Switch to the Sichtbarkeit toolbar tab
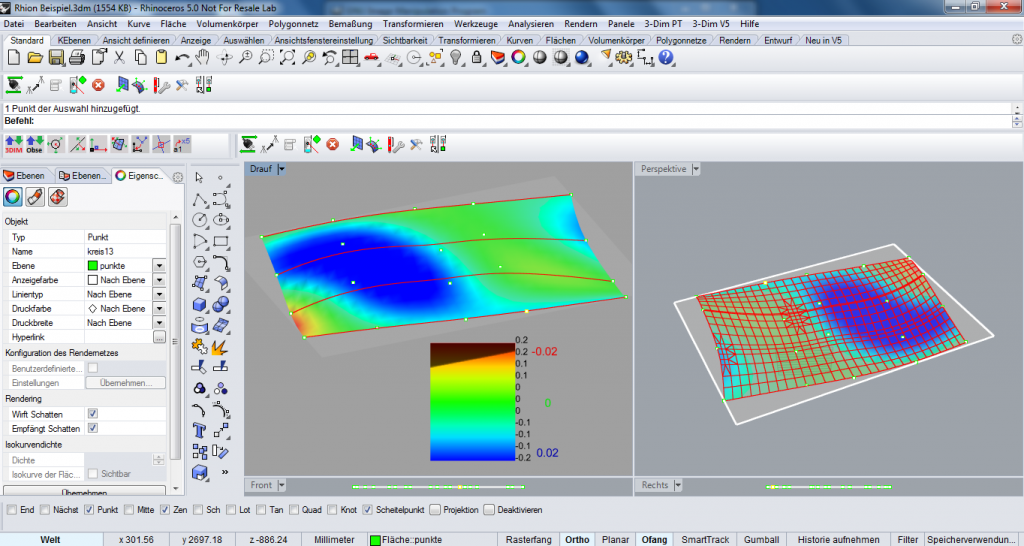The image size is (1024, 546). [x=405, y=40]
